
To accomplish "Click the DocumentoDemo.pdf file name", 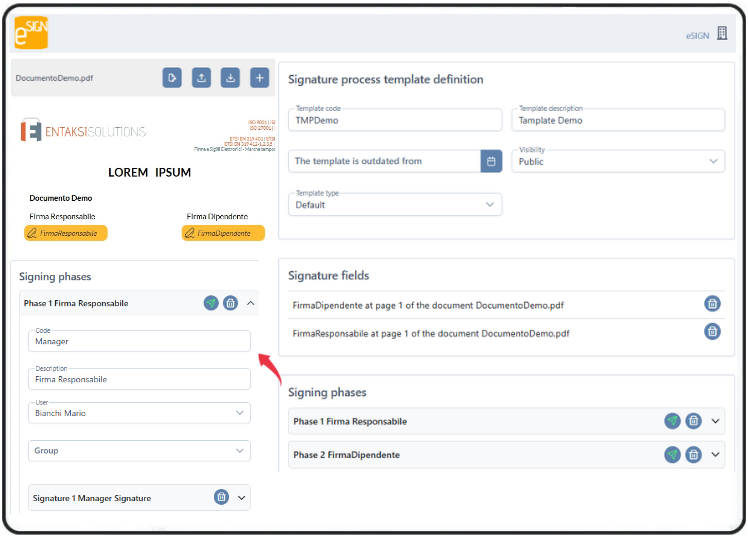I will coord(54,78).
